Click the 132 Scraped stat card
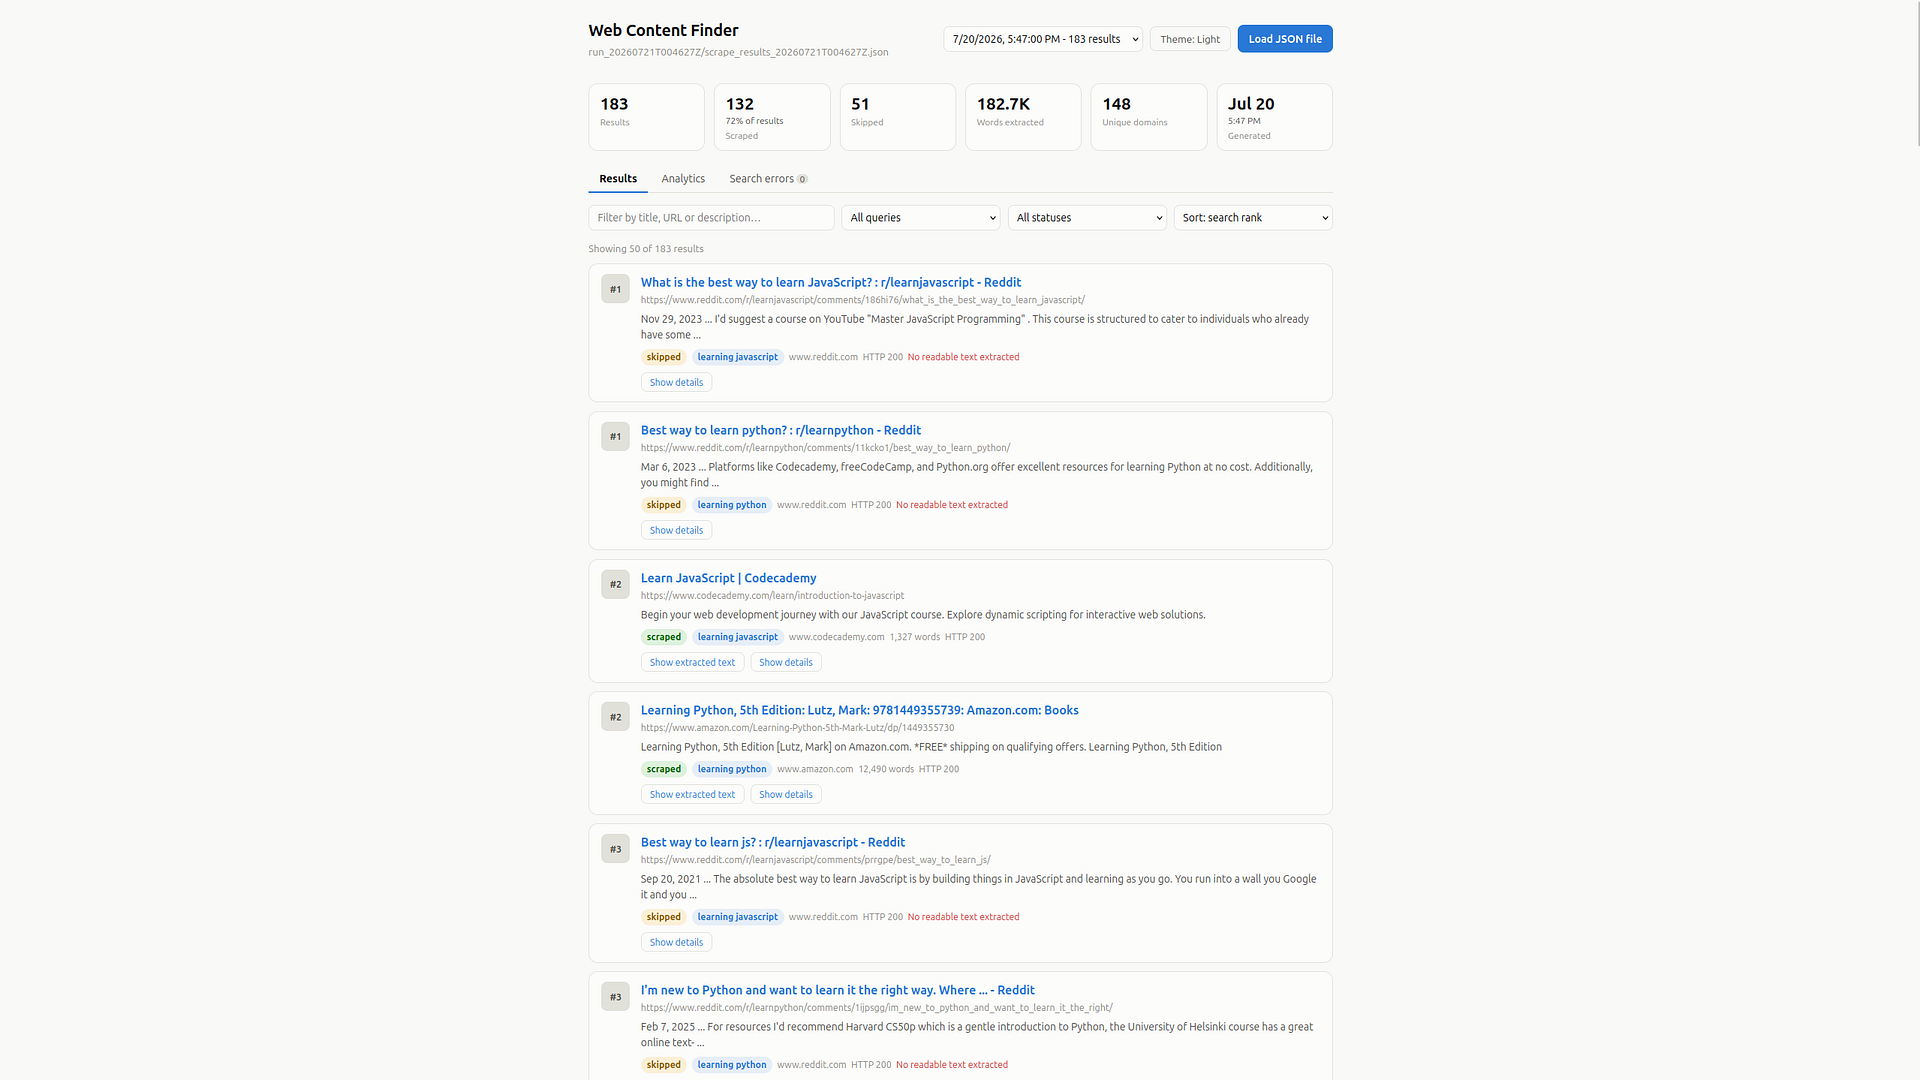The width and height of the screenshot is (1920, 1080). 772,117
